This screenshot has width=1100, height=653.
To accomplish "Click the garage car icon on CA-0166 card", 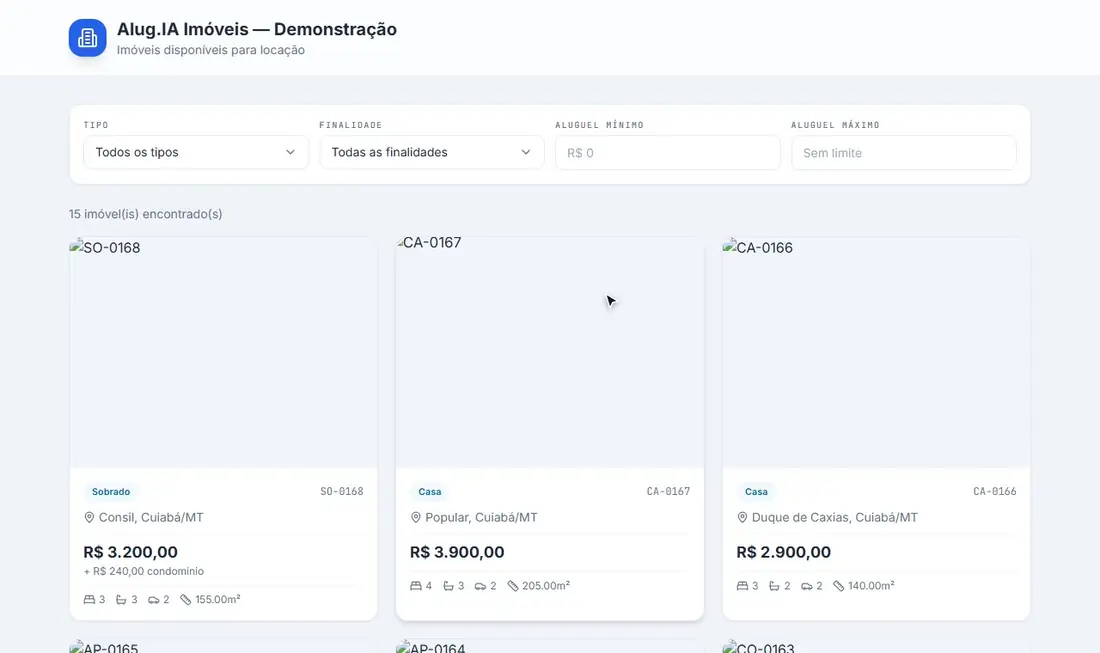I will (807, 586).
